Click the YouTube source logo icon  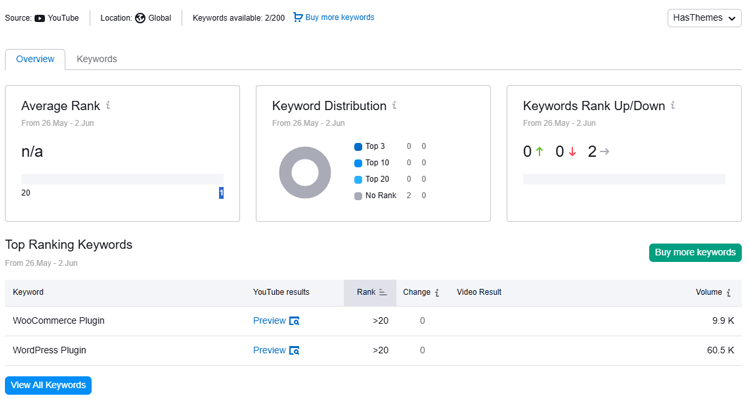(x=40, y=18)
